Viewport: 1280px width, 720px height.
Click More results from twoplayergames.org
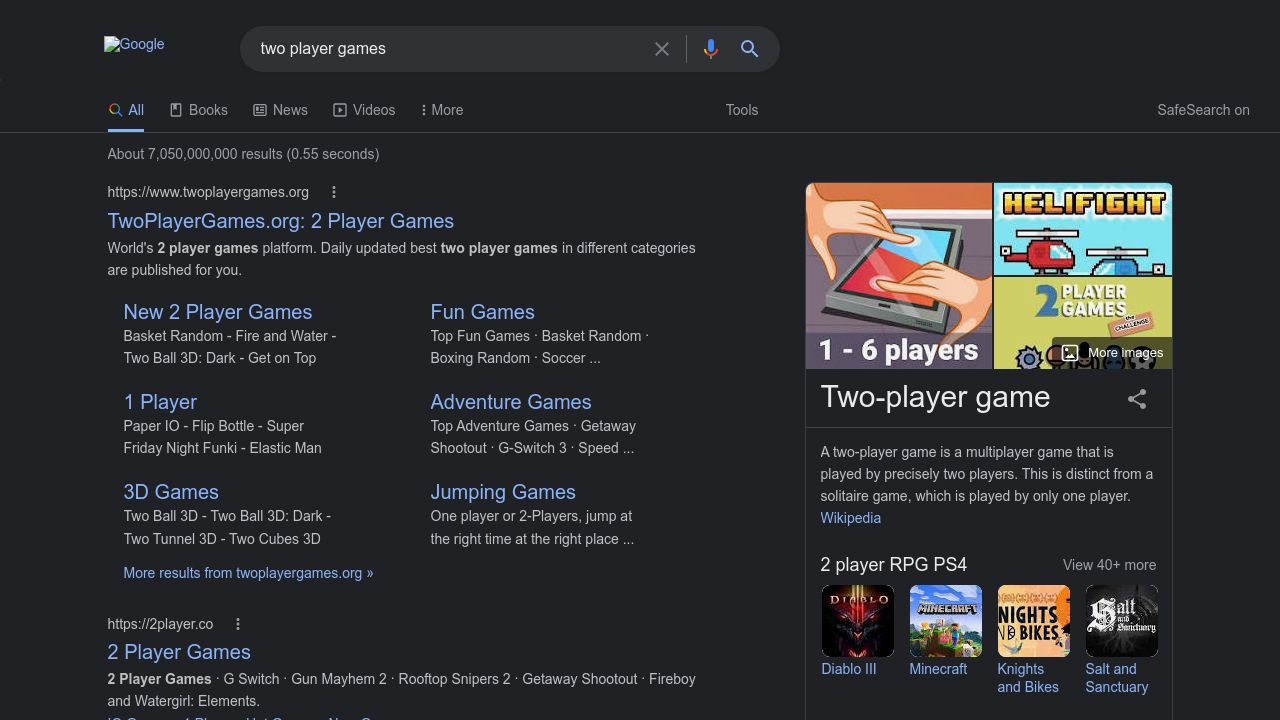248,573
